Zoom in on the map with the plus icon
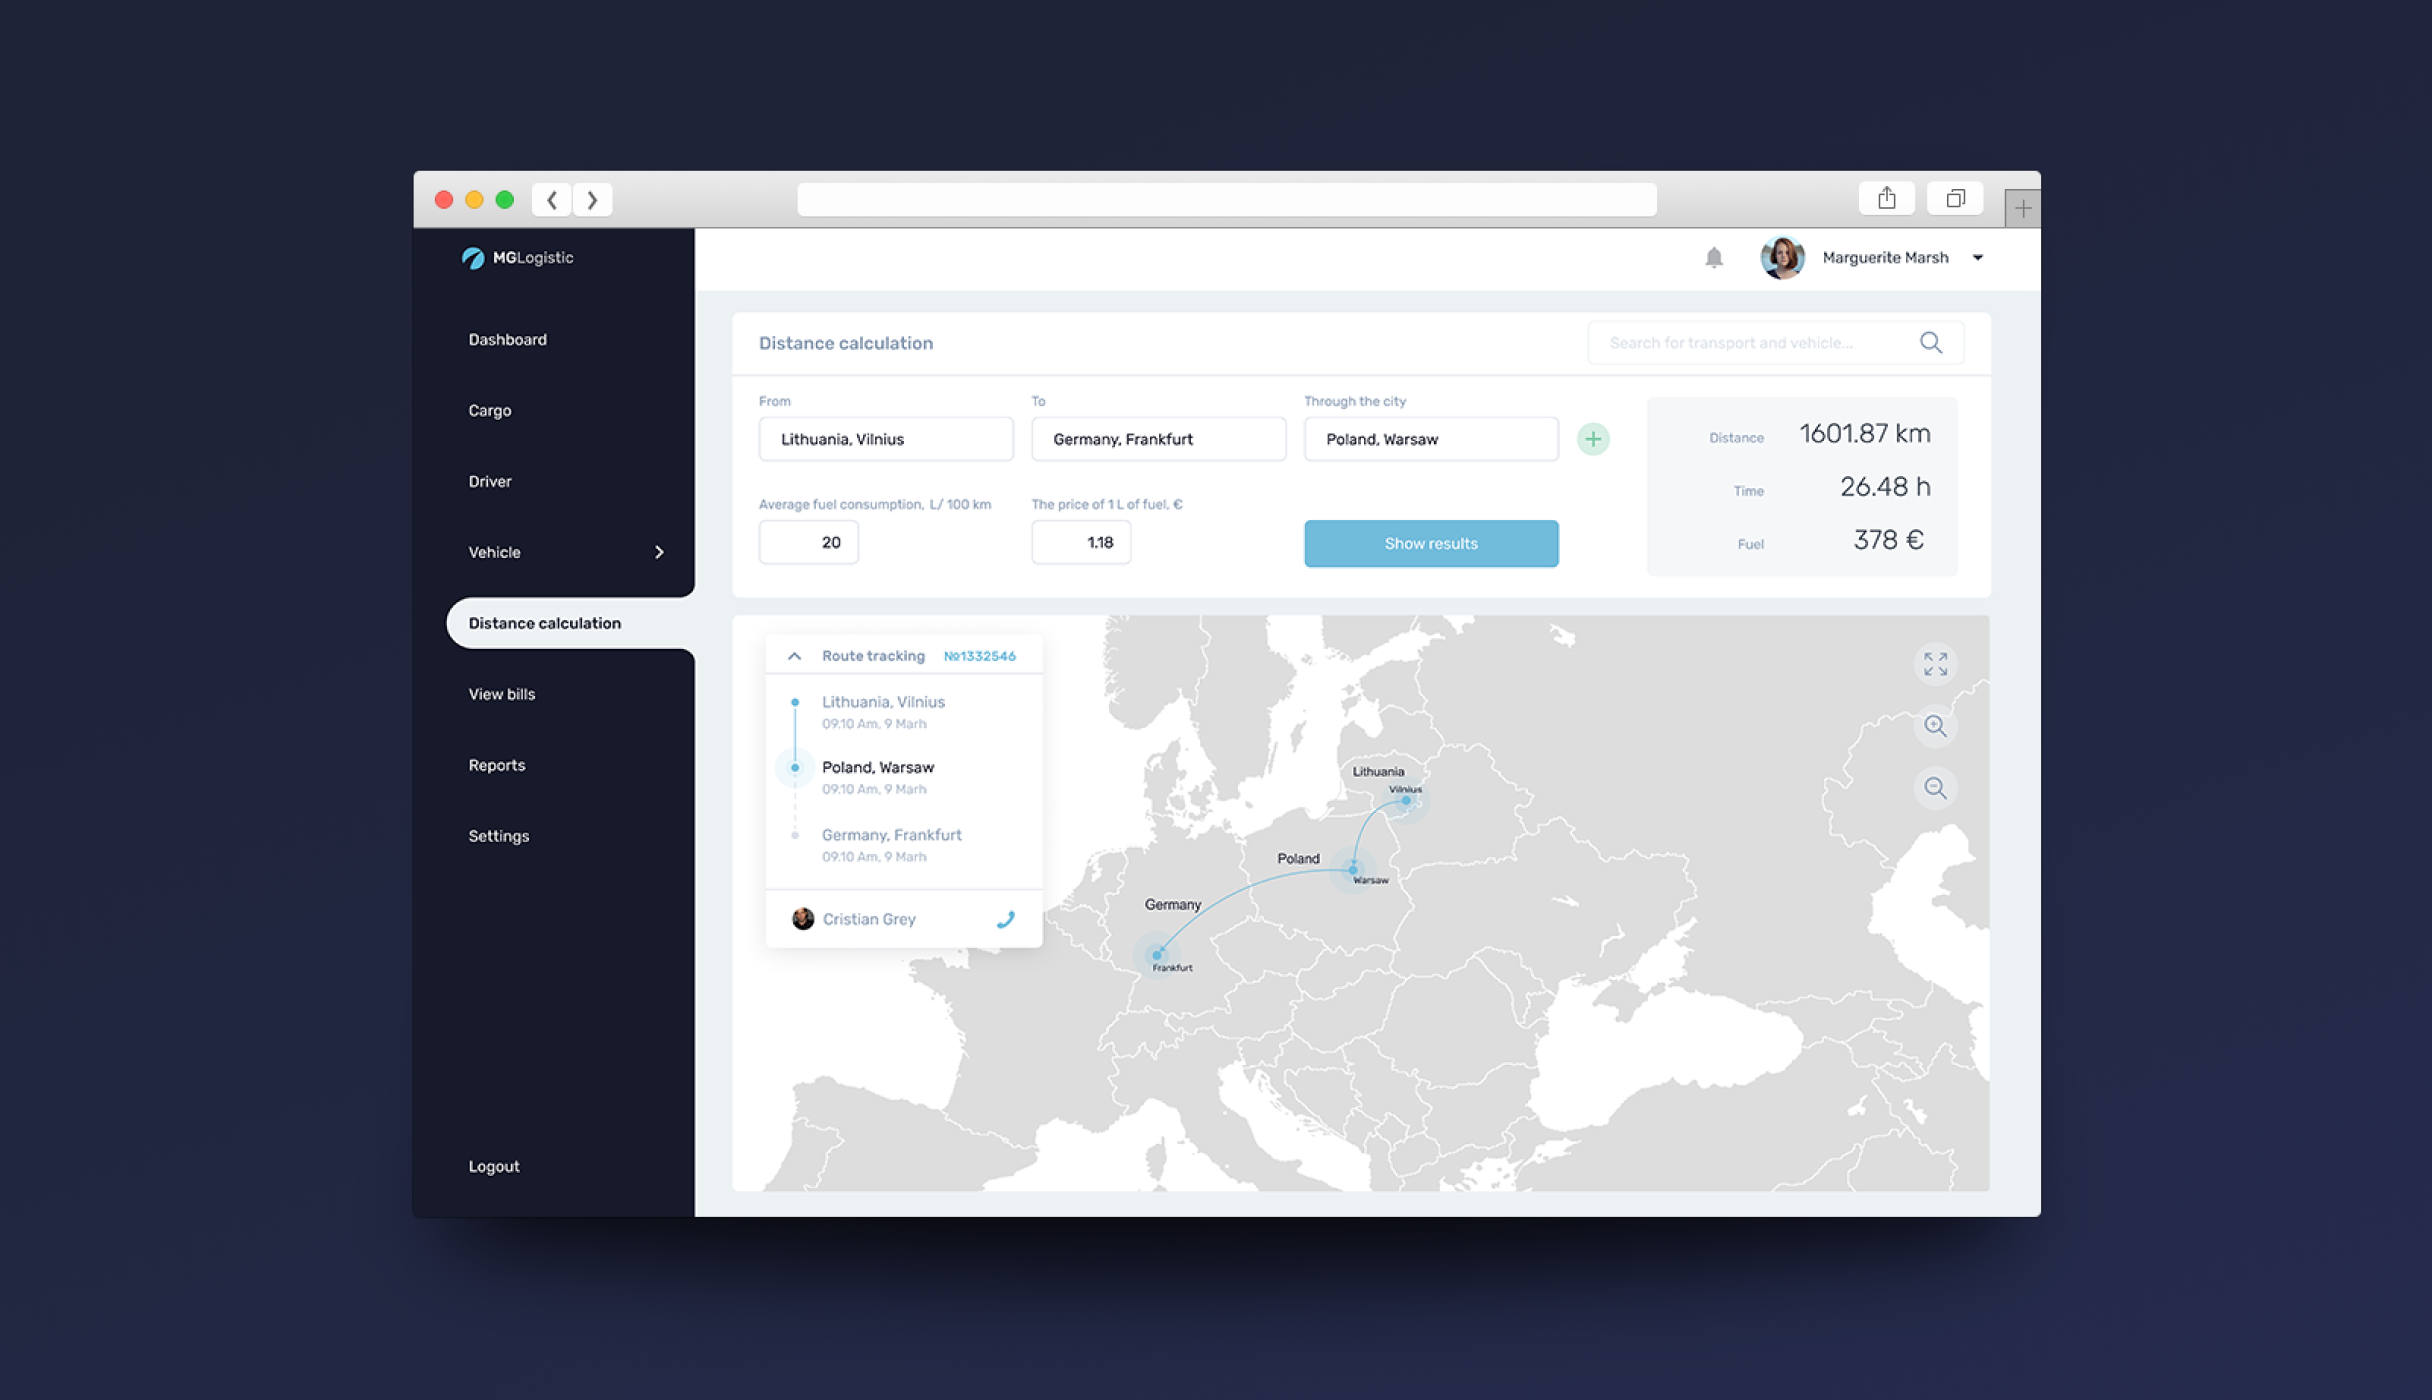The height and width of the screenshot is (1400, 2432). point(1934,727)
